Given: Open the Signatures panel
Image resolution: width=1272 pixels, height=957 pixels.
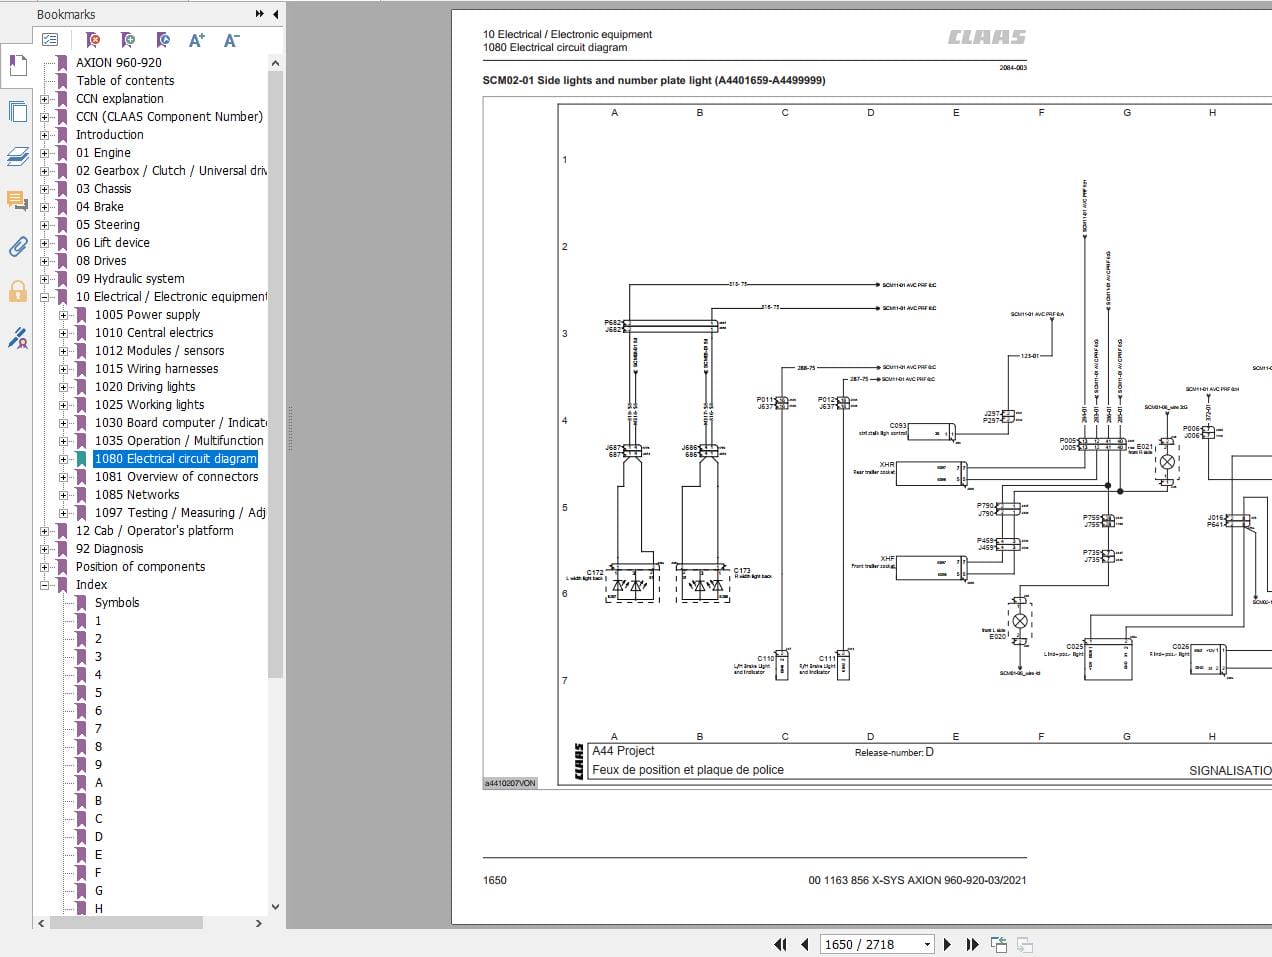Looking at the screenshot, I should (17, 337).
